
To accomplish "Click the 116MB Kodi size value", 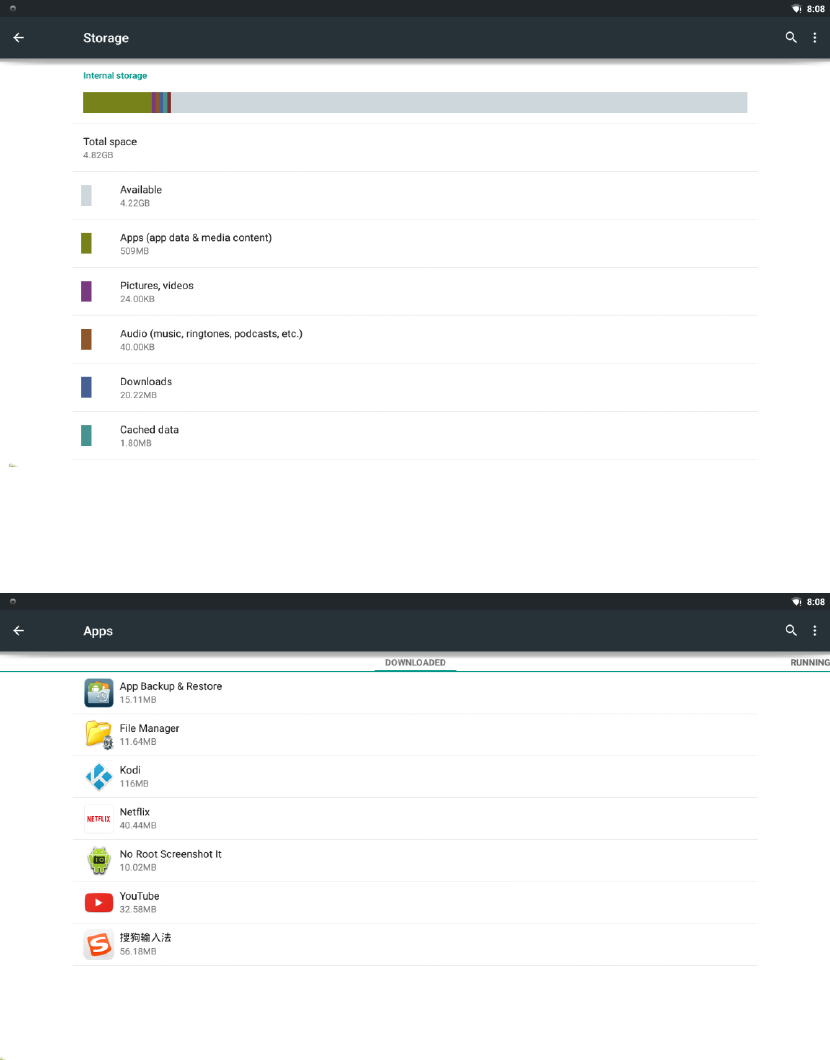I will 134,784.
